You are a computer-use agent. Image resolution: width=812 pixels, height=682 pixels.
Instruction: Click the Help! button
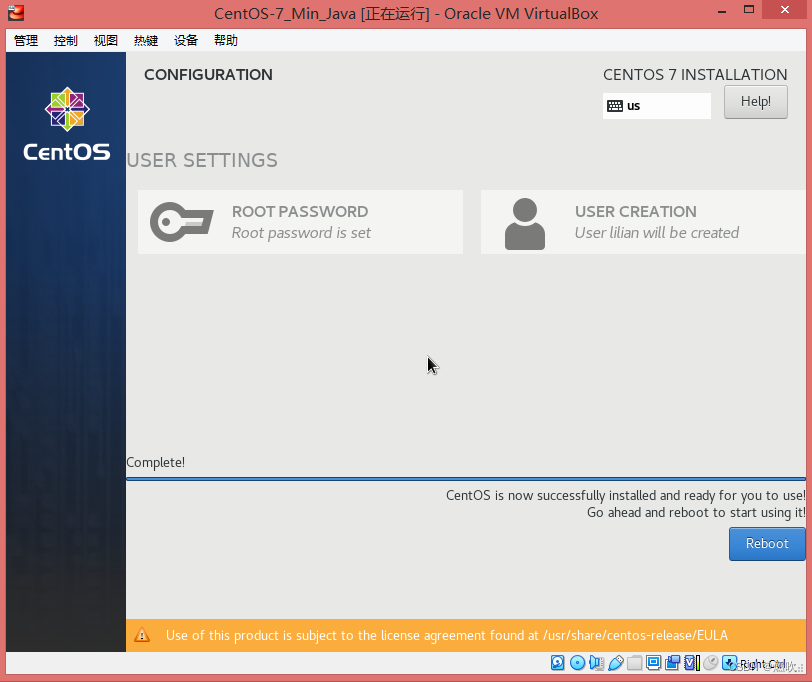[756, 102]
